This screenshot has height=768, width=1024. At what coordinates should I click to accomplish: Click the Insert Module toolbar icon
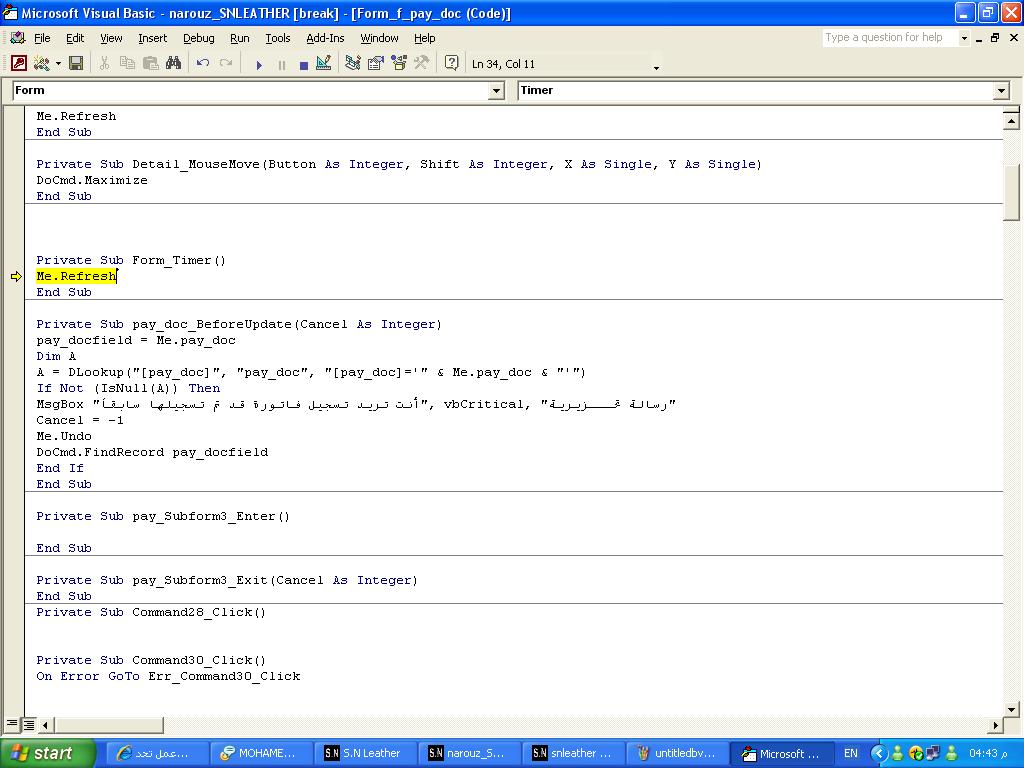tap(41, 63)
